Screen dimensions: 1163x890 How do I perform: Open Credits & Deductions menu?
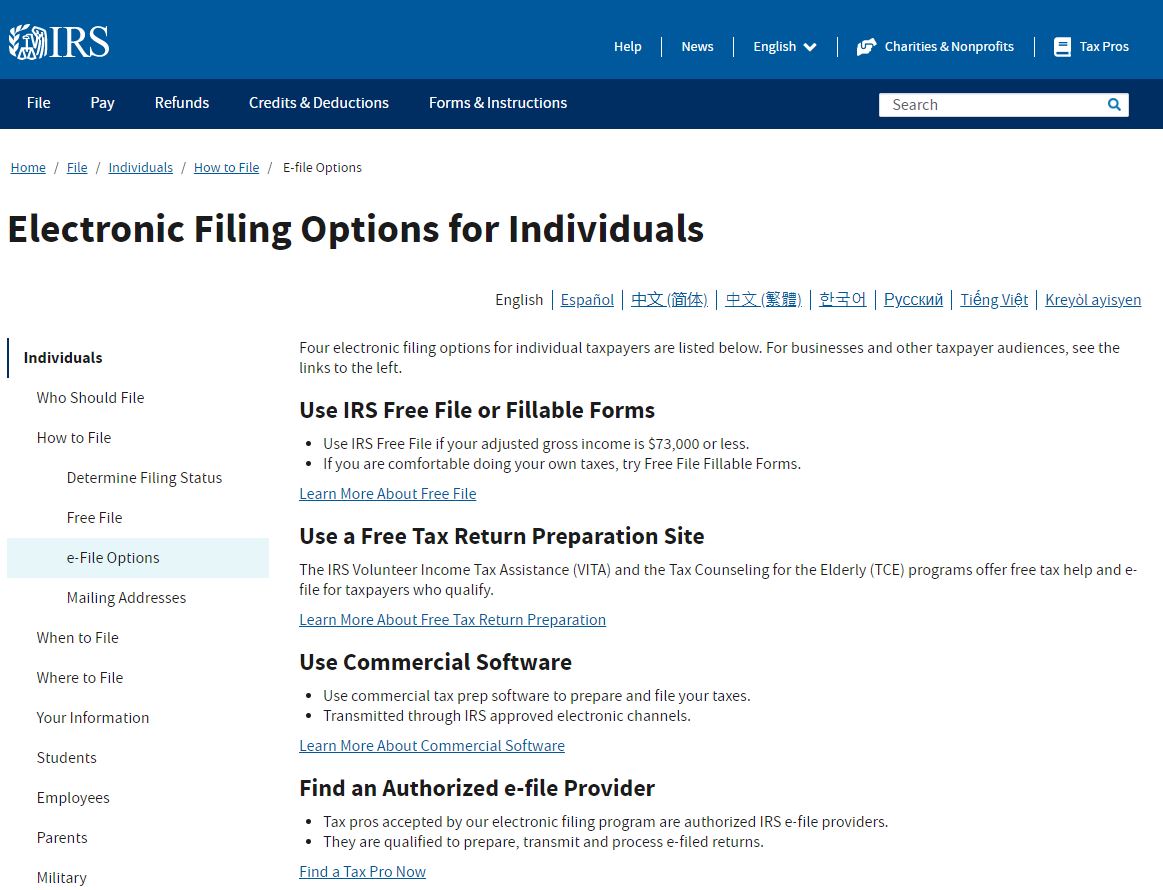319,103
